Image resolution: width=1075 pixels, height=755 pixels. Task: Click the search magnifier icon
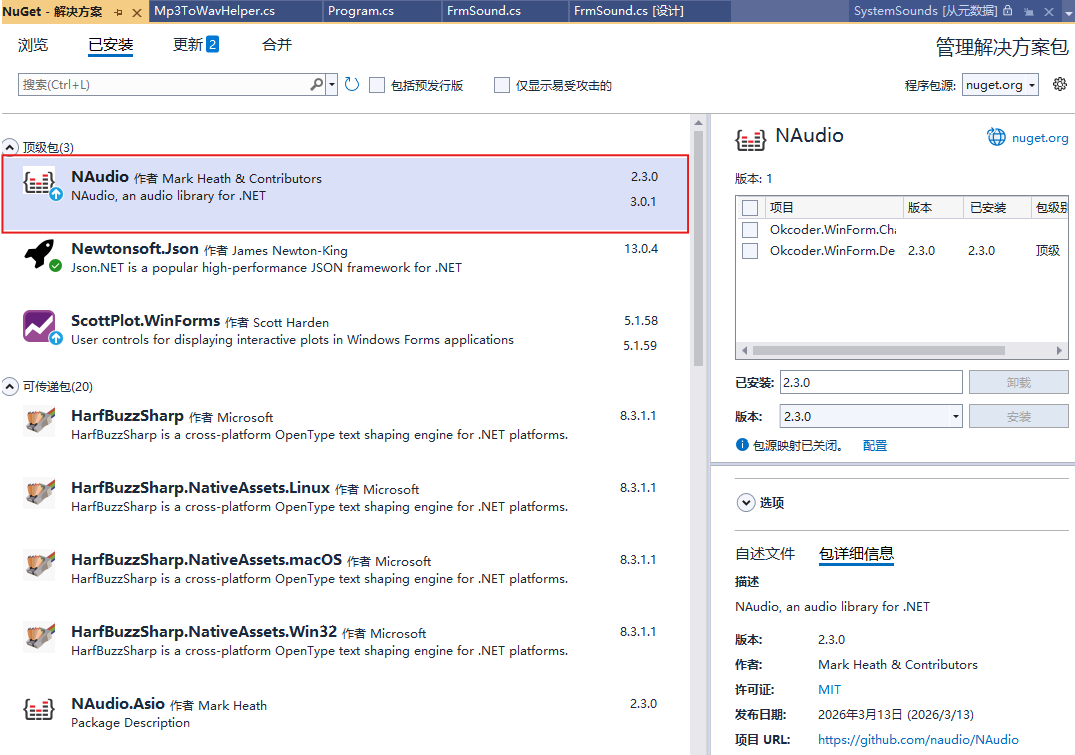[x=316, y=84]
